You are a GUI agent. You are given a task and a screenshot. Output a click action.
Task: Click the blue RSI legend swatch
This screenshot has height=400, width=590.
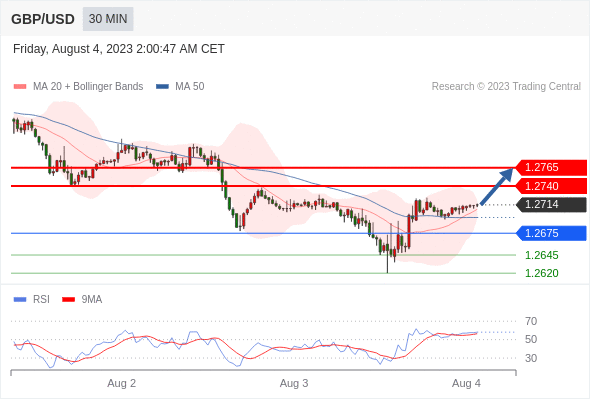(20, 300)
